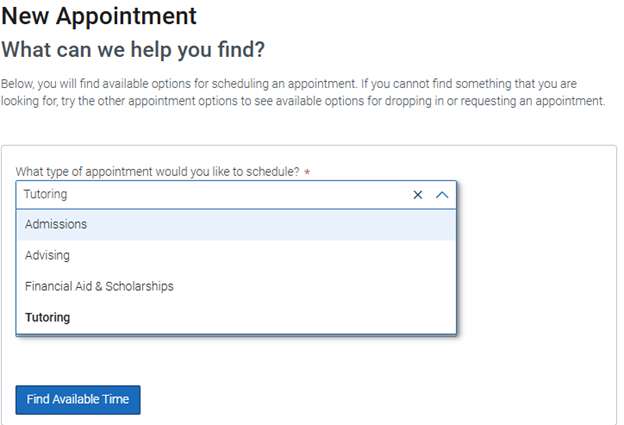
Task: Clear the selected Tutoring value with X
Action: click(417, 195)
